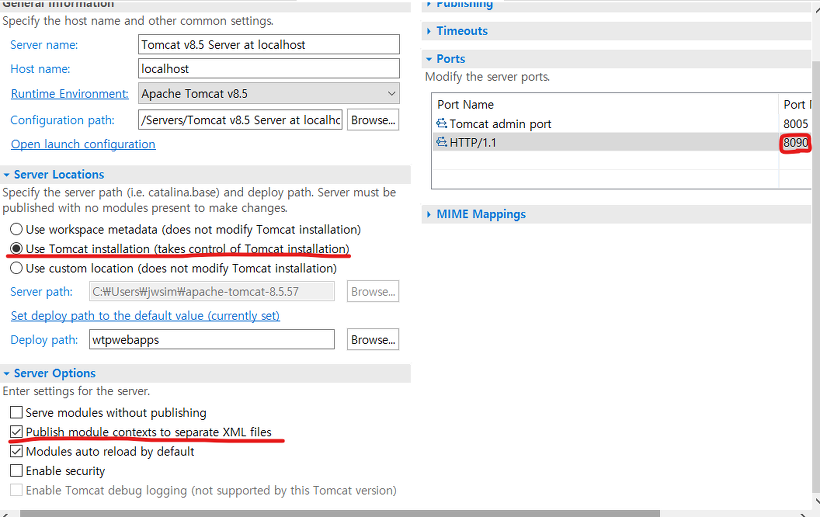Collapse the Server Options section
The height and width of the screenshot is (517, 820).
pyautogui.click(x=6, y=373)
